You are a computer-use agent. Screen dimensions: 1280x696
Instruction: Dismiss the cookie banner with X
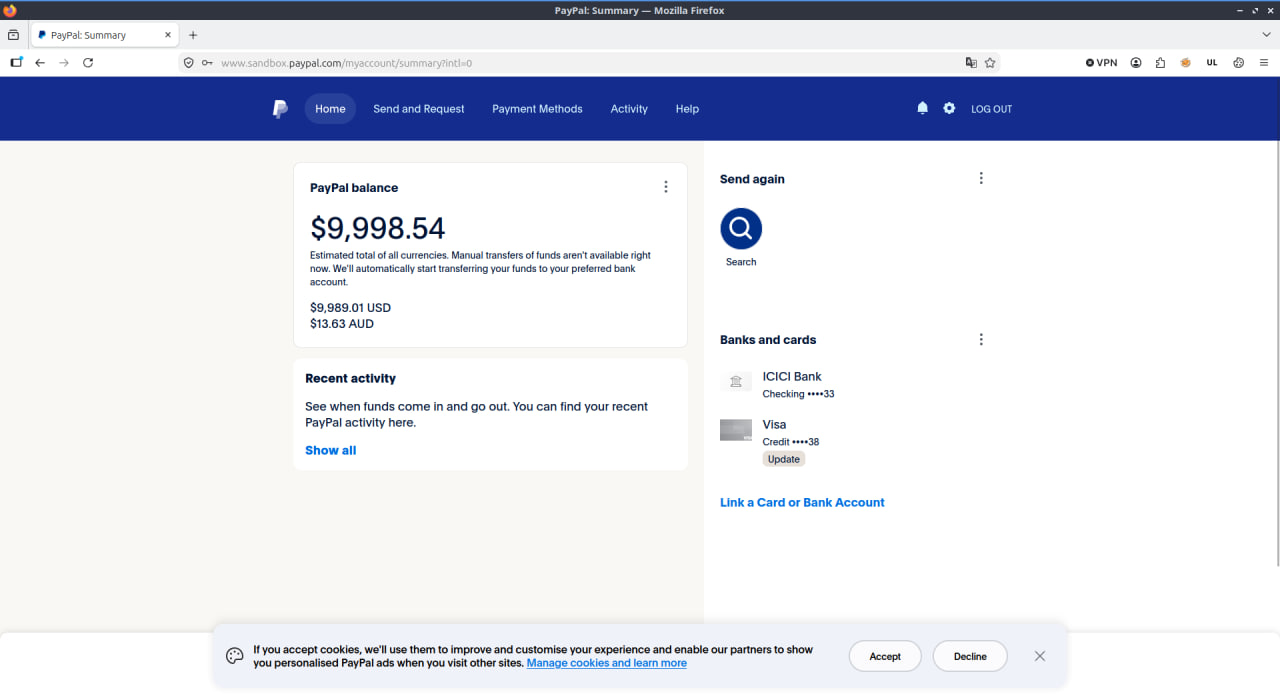1040,656
